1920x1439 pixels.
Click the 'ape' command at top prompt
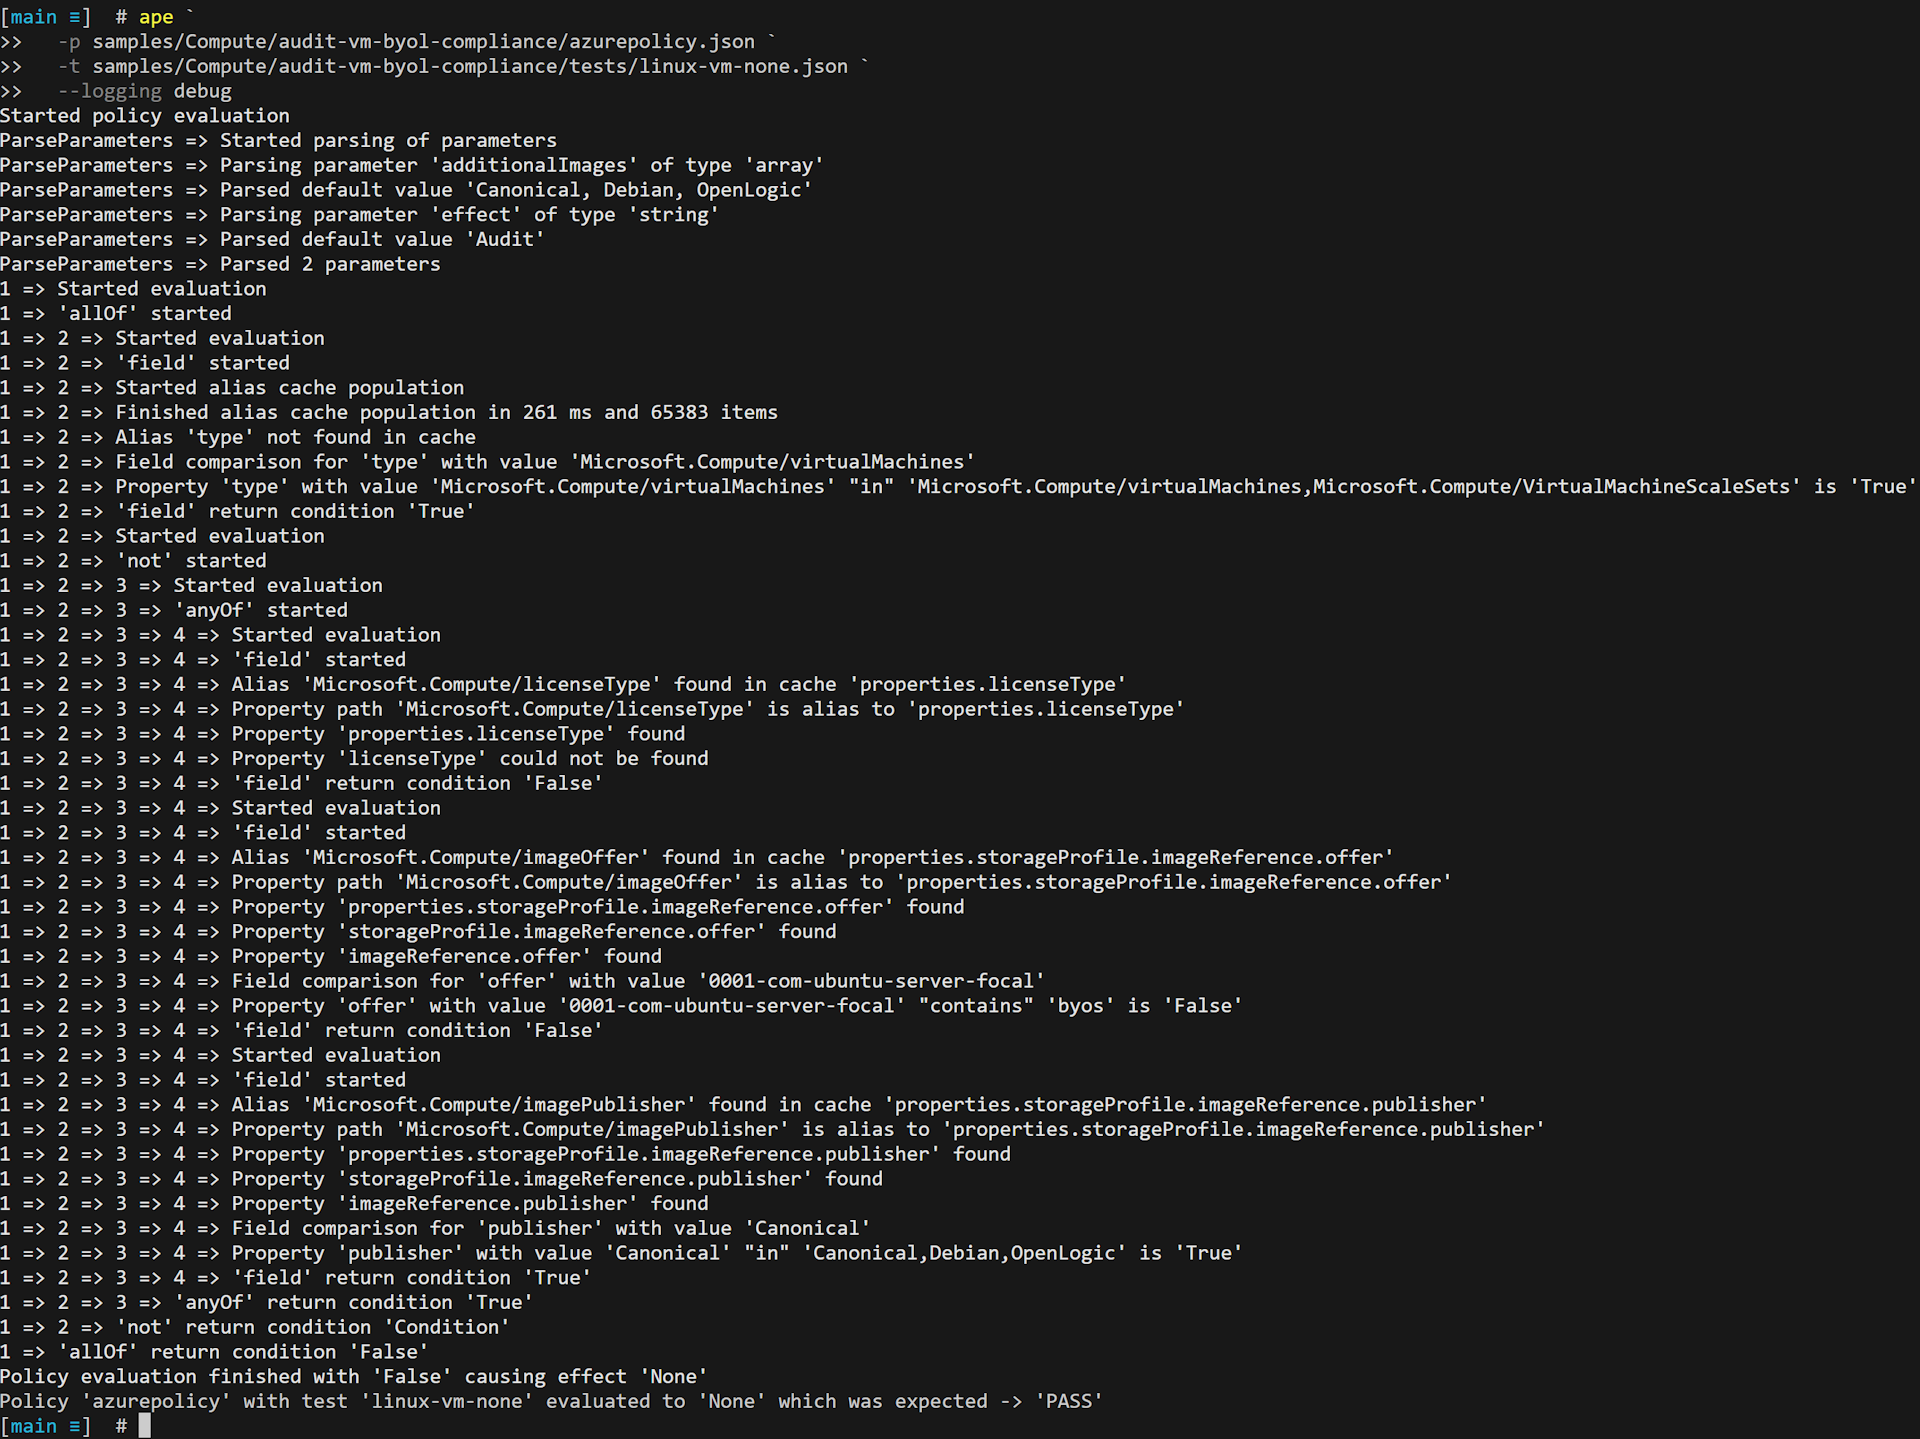pos(155,17)
